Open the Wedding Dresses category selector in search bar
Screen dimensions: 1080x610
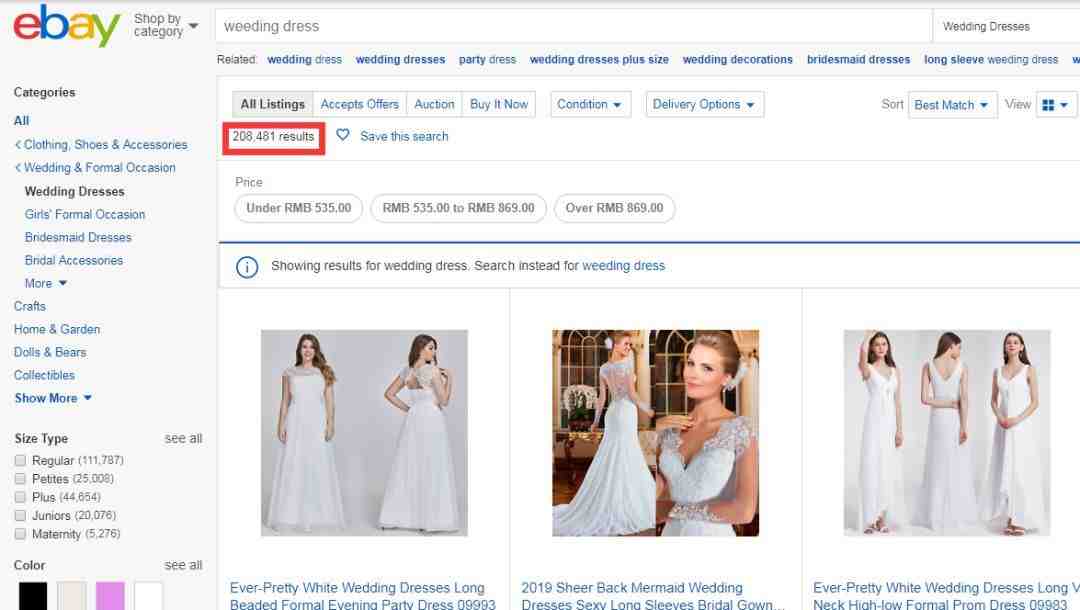[x=1006, y=26]
